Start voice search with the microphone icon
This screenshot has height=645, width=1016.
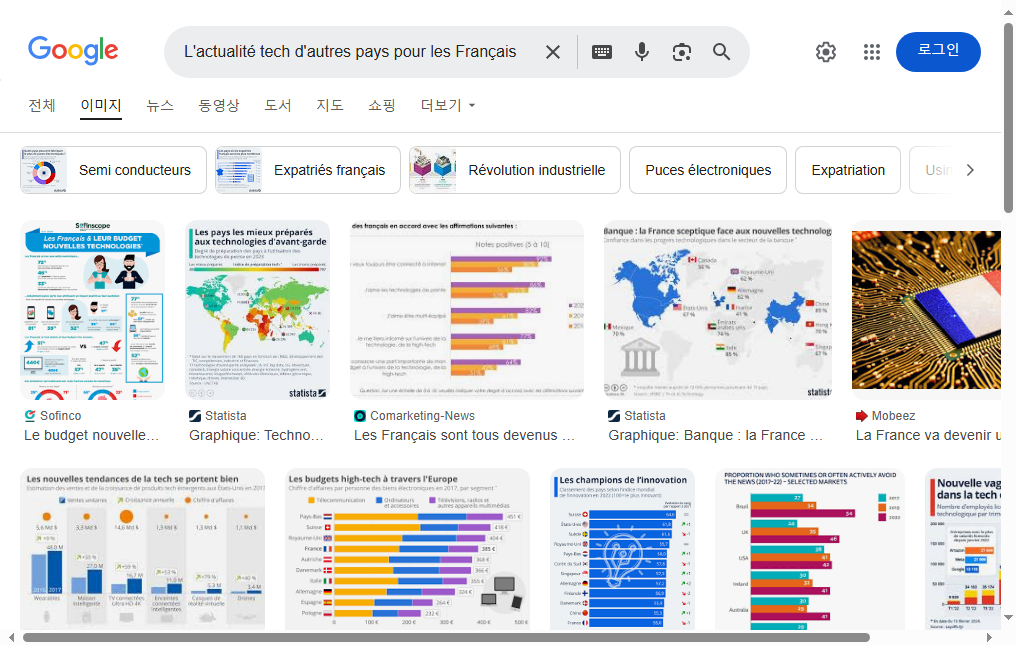641,52
